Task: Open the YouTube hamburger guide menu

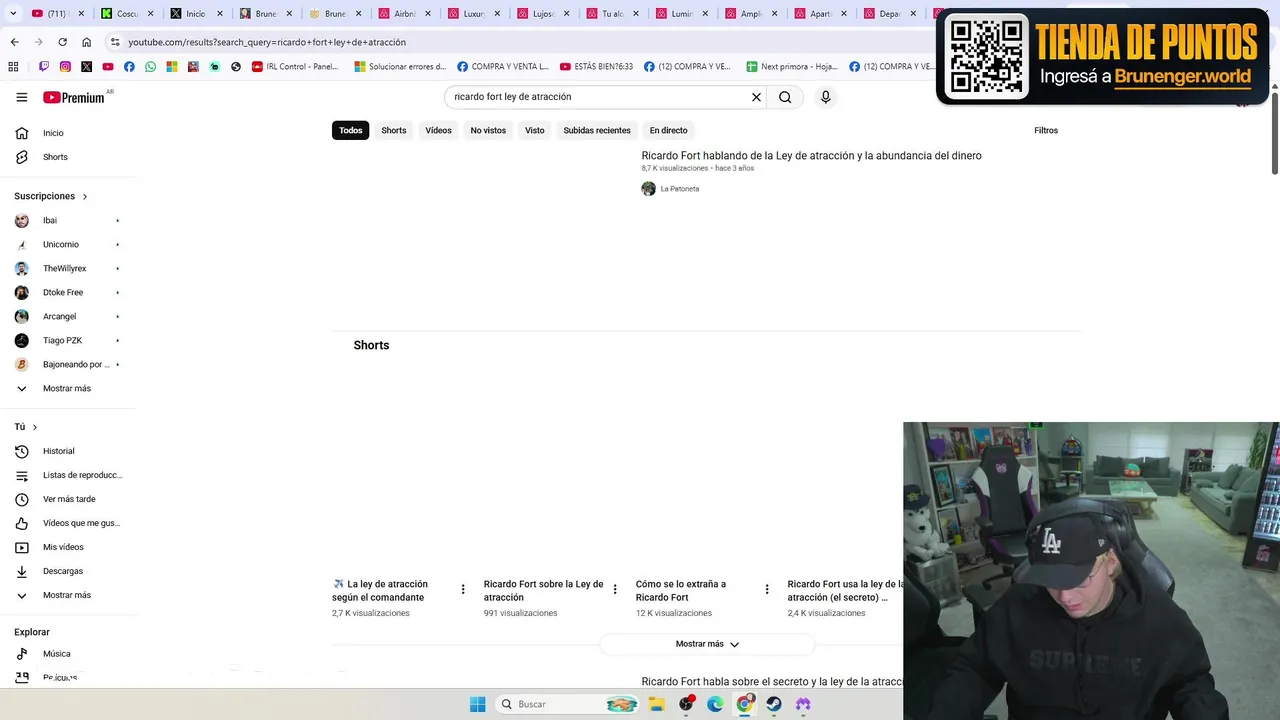Action: 21,97
